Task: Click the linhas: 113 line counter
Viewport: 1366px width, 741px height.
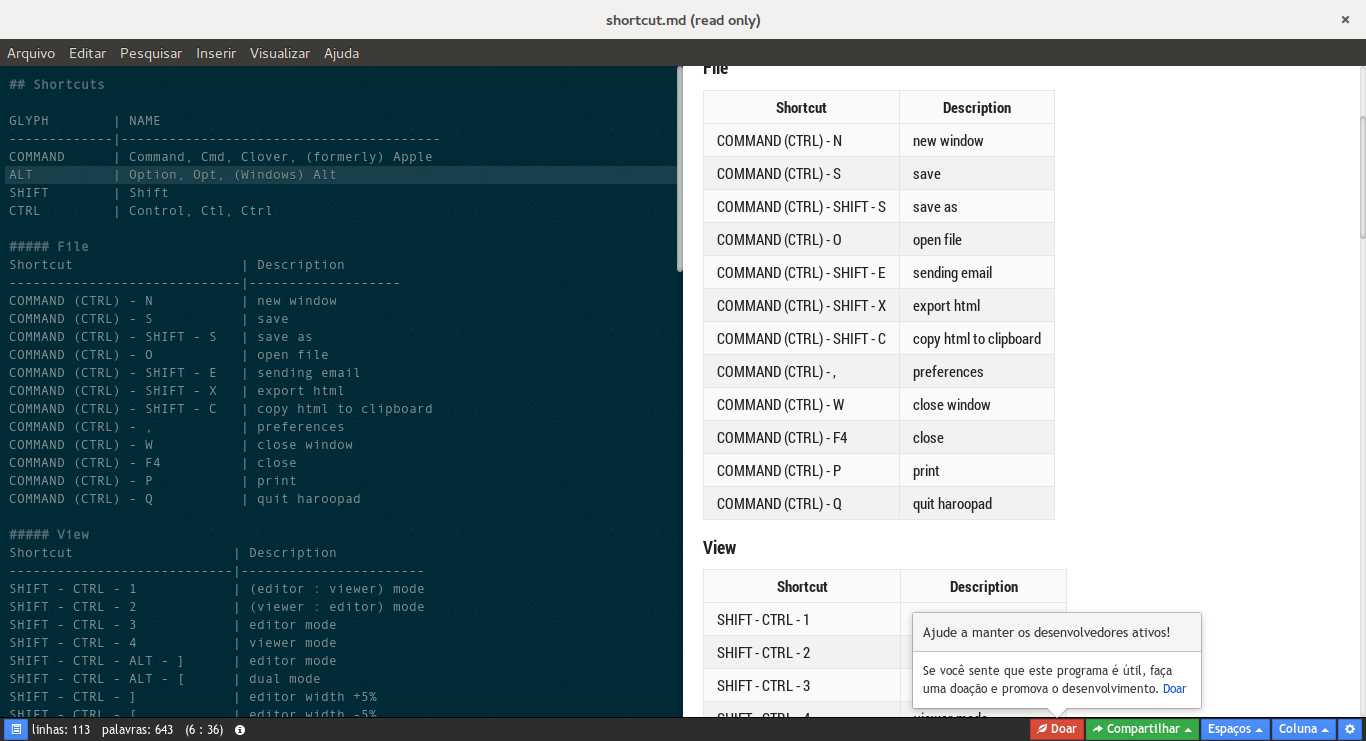Action: (61, 730)
